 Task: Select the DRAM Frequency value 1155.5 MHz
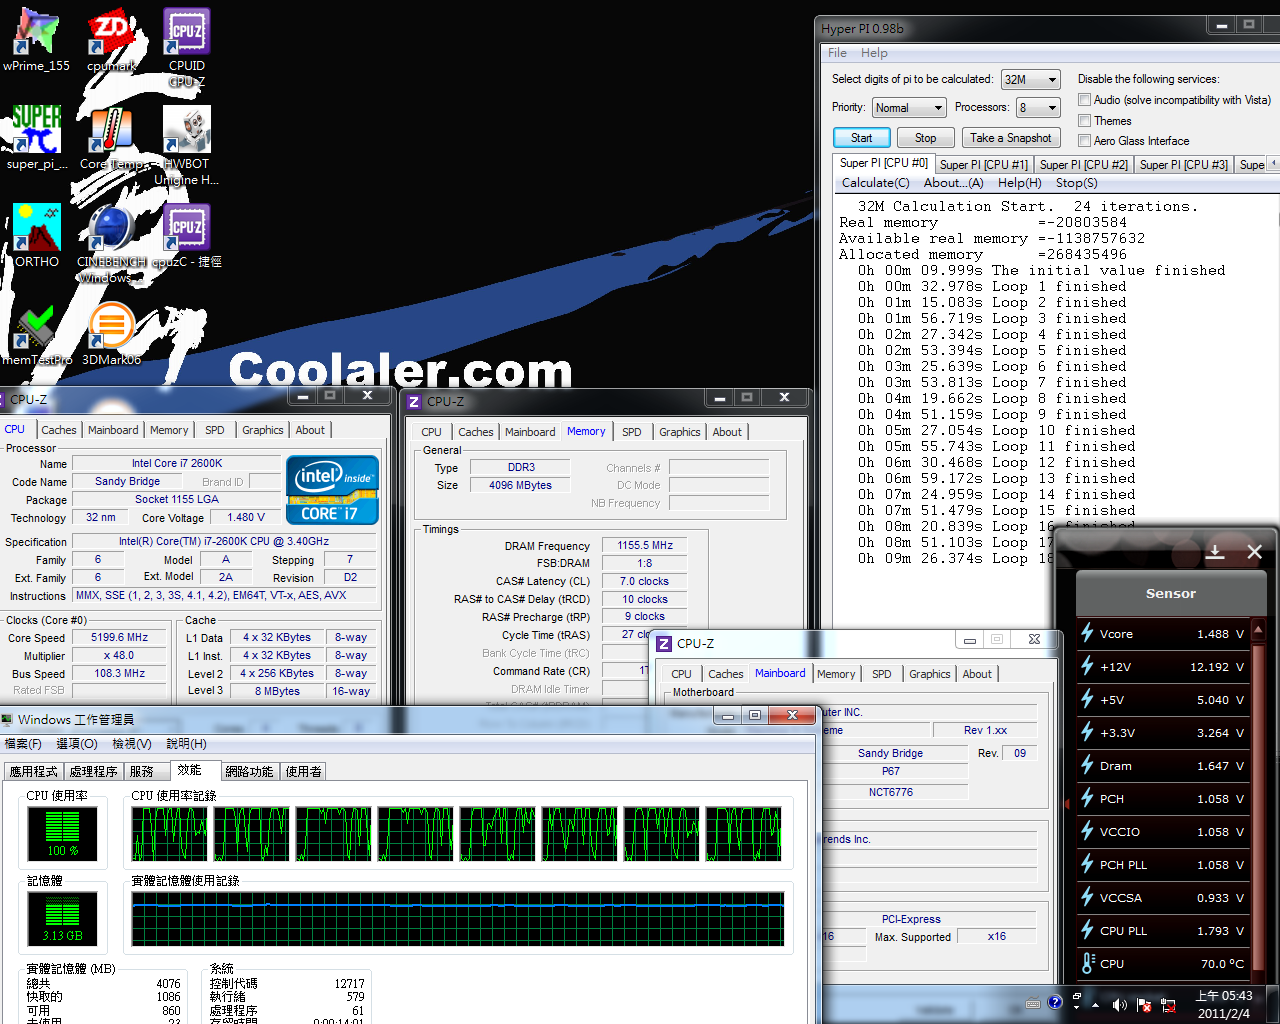(645, 546)
